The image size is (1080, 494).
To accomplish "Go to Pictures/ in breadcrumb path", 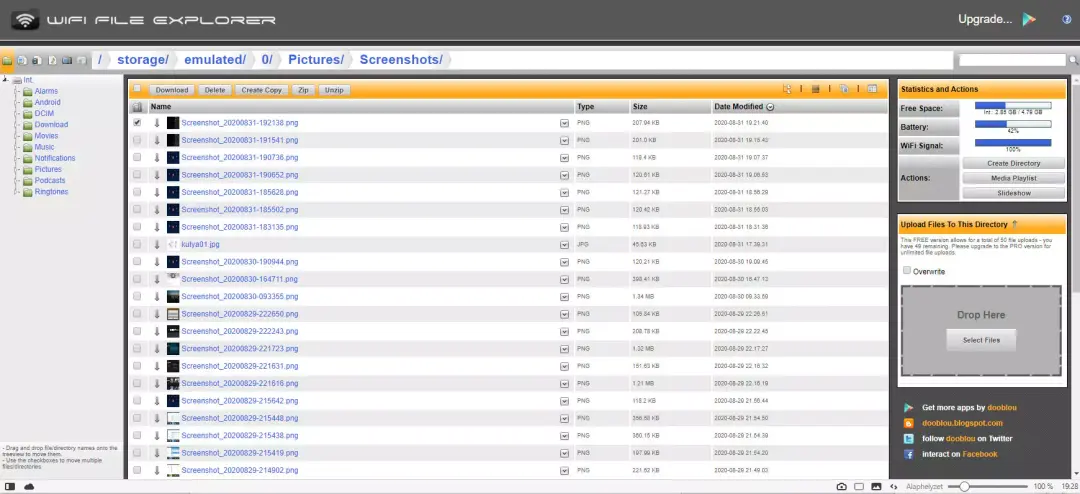I will point(316,60).
